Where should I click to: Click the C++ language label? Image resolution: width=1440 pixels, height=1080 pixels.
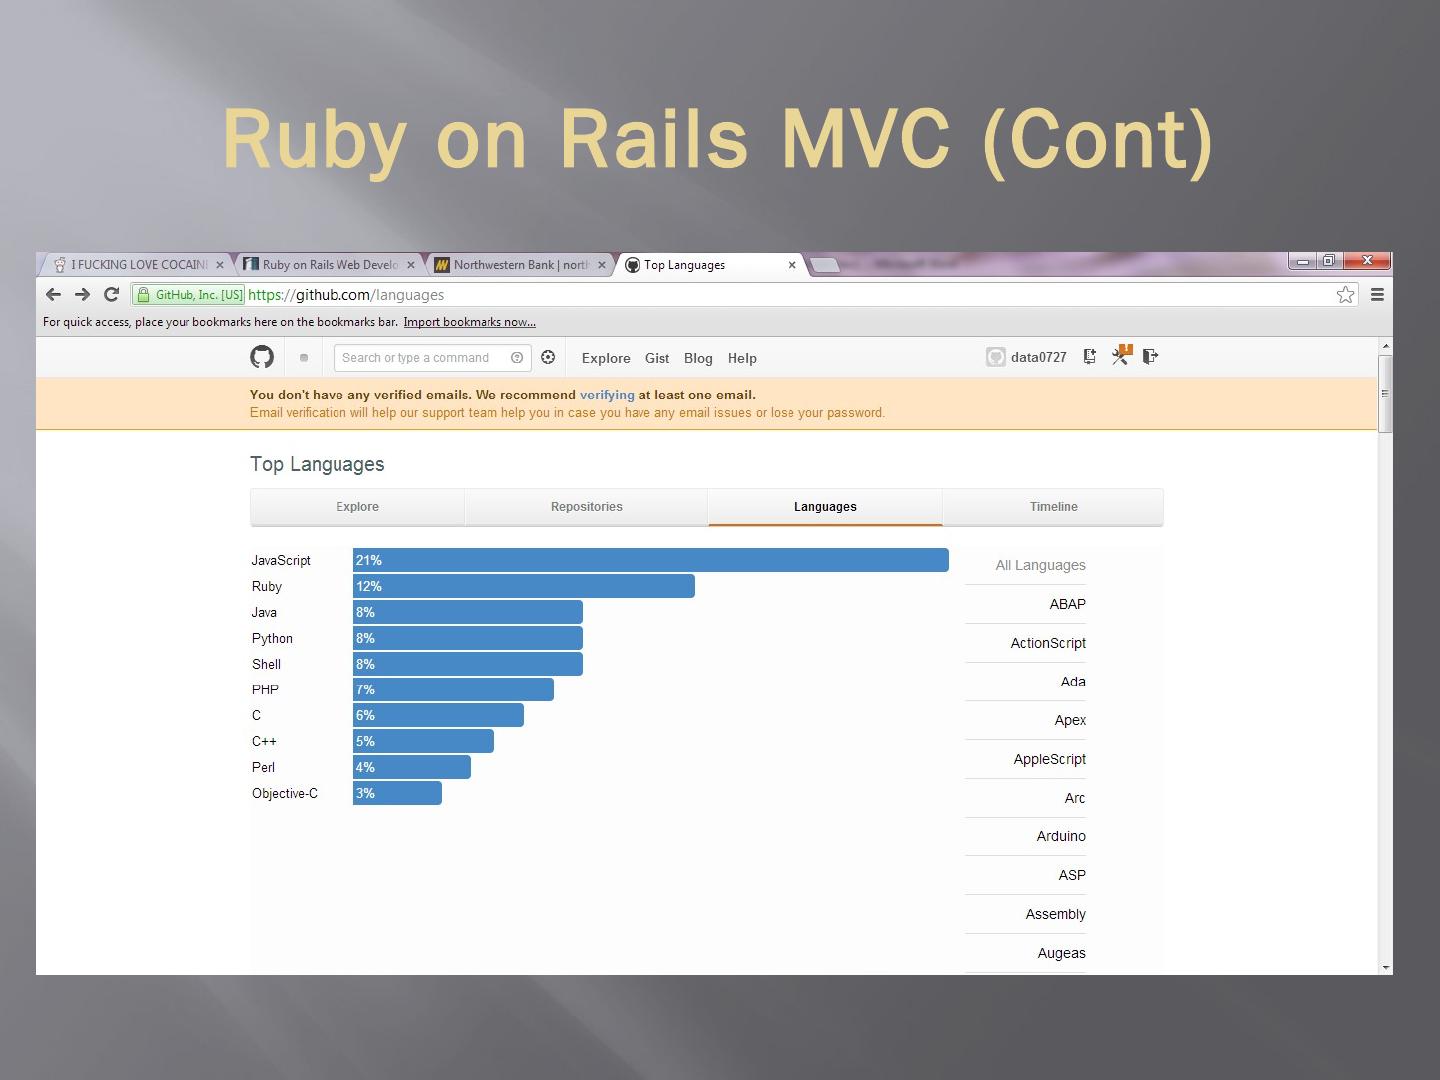pos(264,742)
